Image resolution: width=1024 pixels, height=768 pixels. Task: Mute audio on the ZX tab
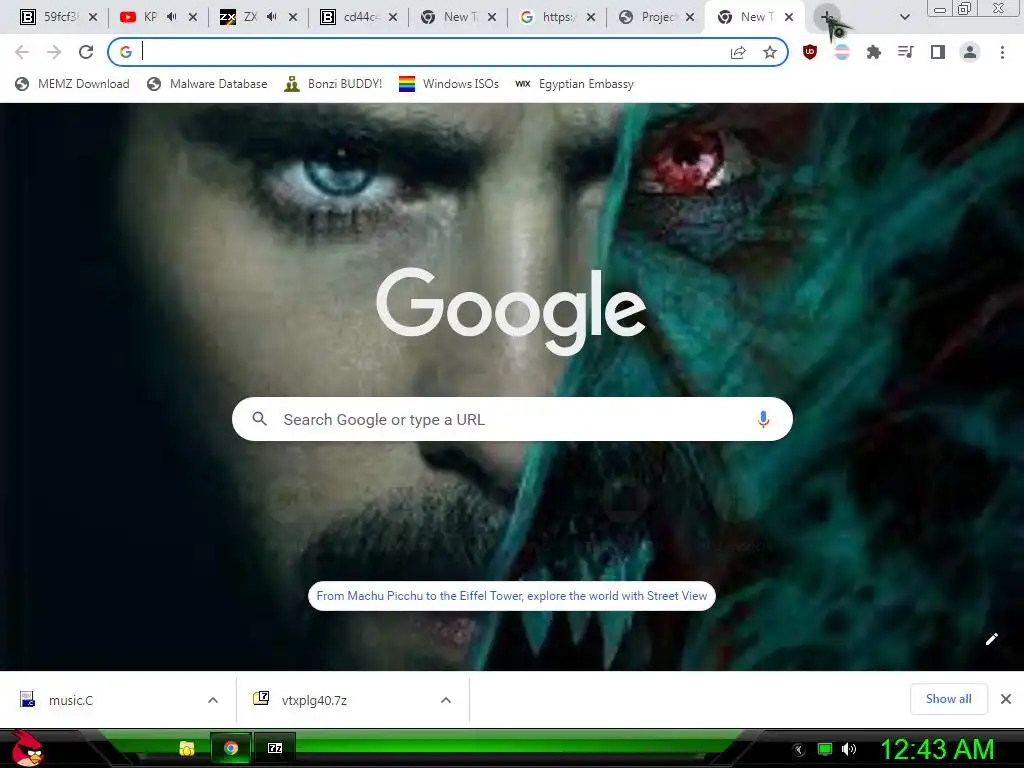[x=272, y=17]
